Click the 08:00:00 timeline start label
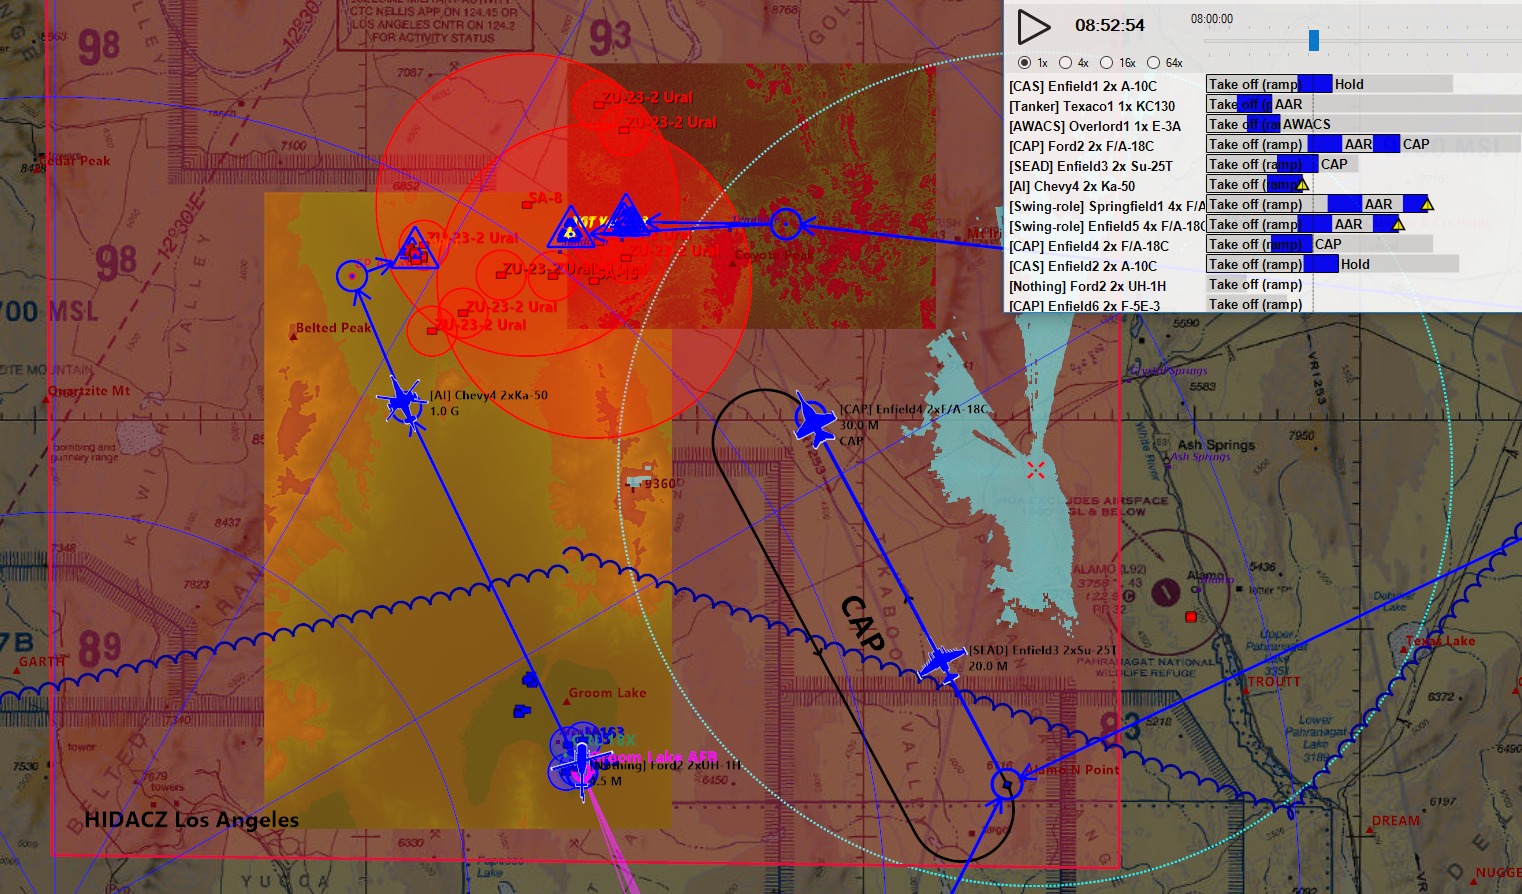This screenshot has height=894, width=1522. click(x=1211, y=19)
